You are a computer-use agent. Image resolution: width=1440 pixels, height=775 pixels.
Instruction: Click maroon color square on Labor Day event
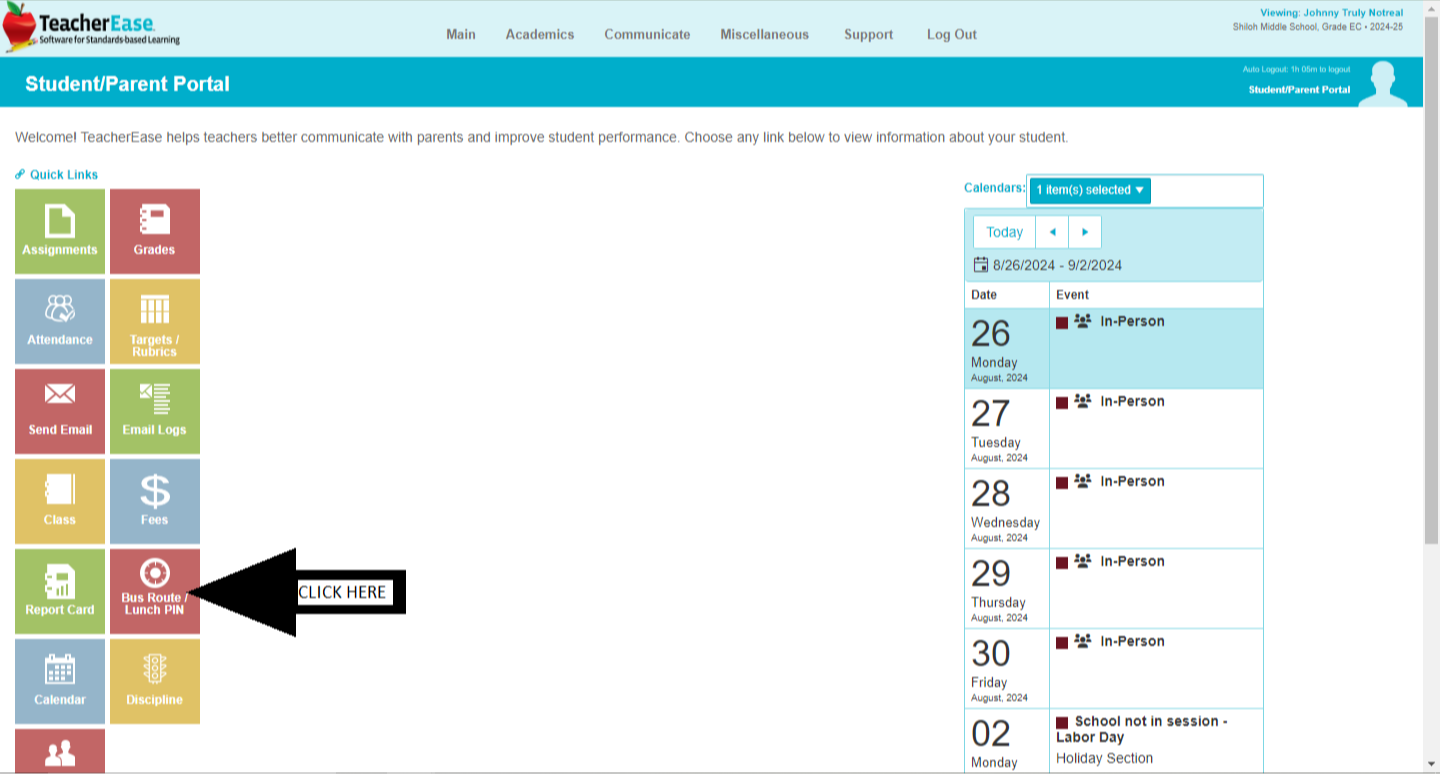[1062, 723]
